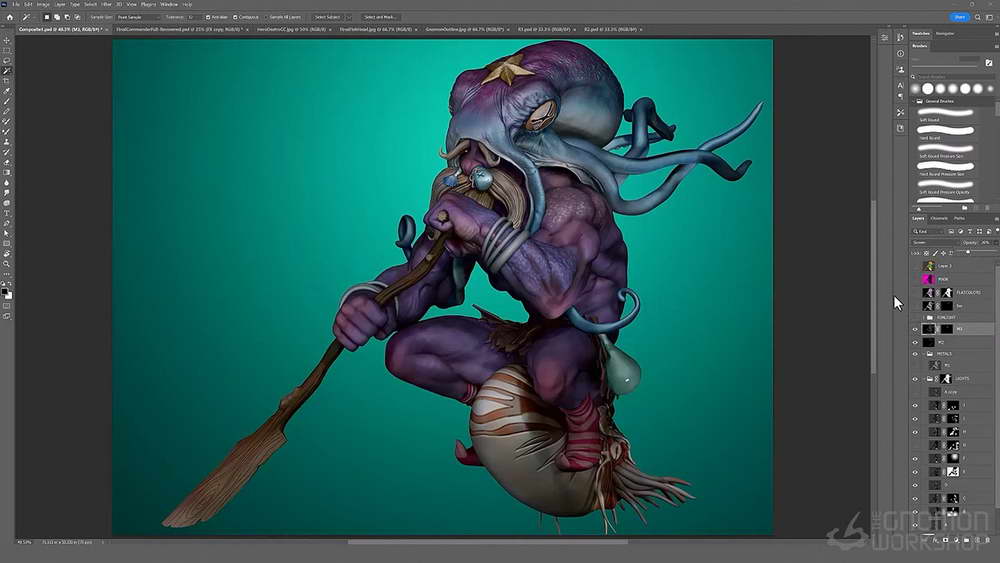
Task: Select the Zoom tool
Action: click(7, 264)
